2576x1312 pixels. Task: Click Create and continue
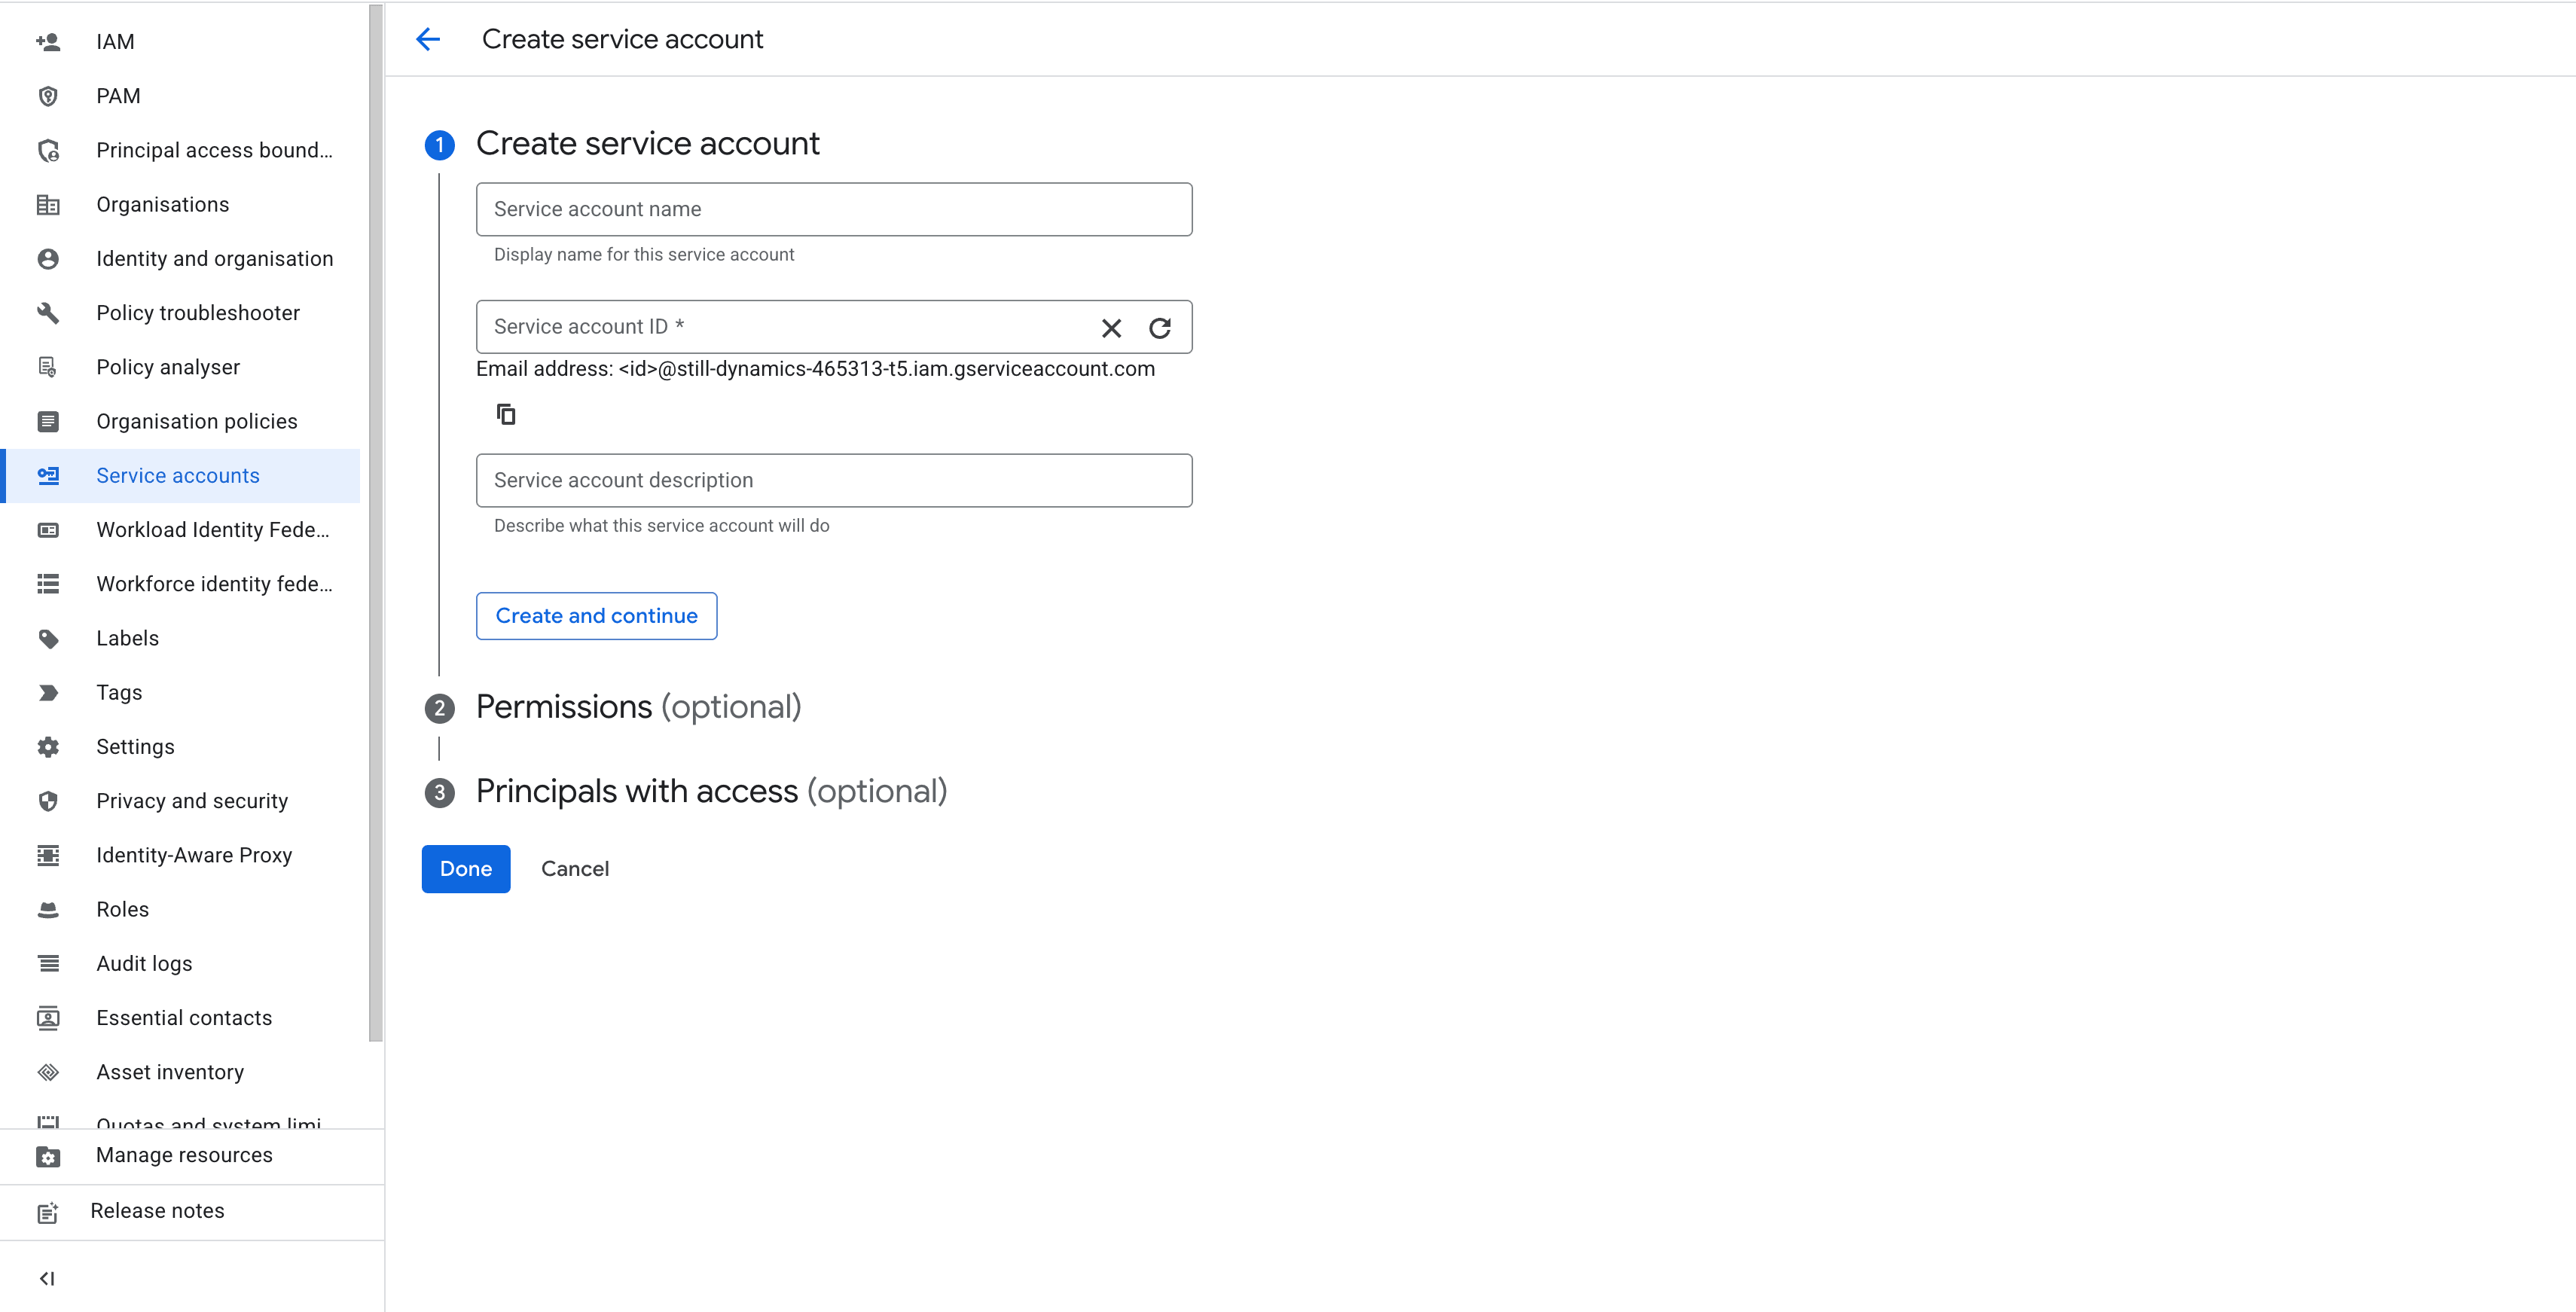596,615
